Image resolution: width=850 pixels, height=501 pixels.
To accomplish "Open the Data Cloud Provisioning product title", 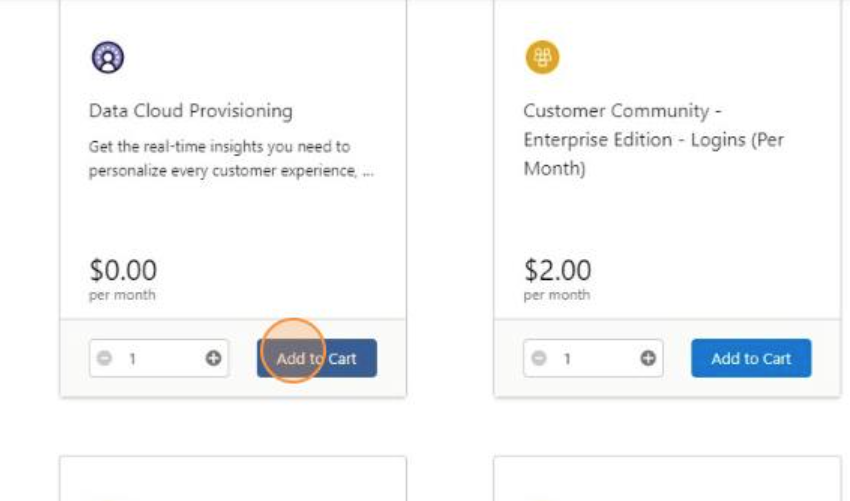I will tap(191, 111).
